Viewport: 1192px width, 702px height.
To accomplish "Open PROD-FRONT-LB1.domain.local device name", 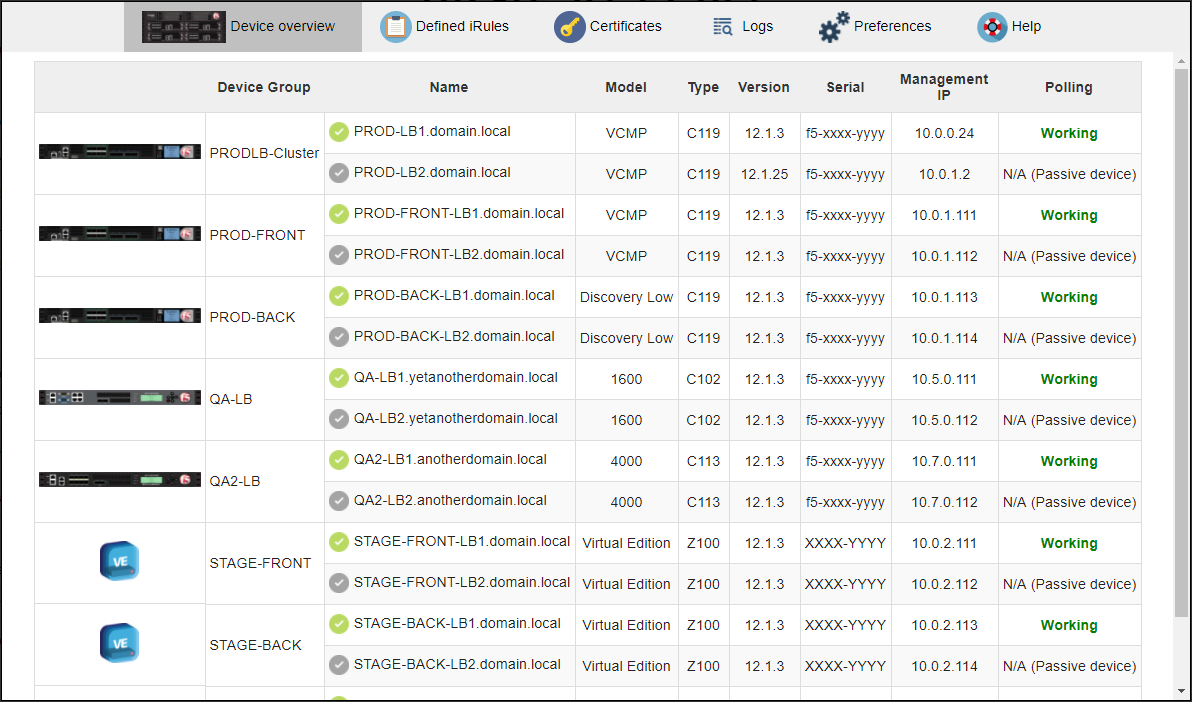I will [459, 214].
